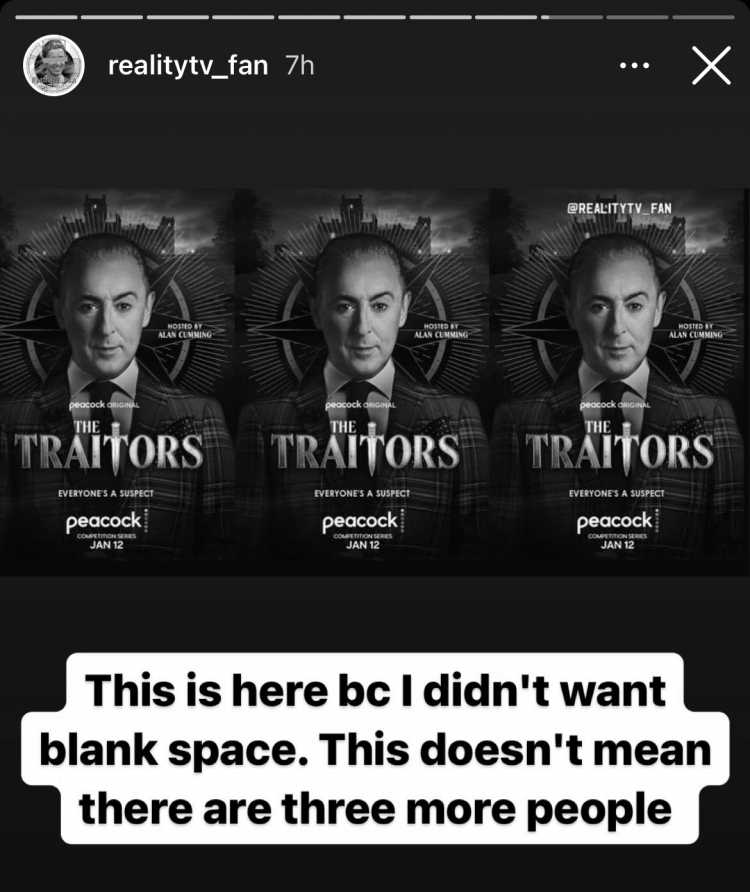Tap the middle Traitors poster

point(362,382)
